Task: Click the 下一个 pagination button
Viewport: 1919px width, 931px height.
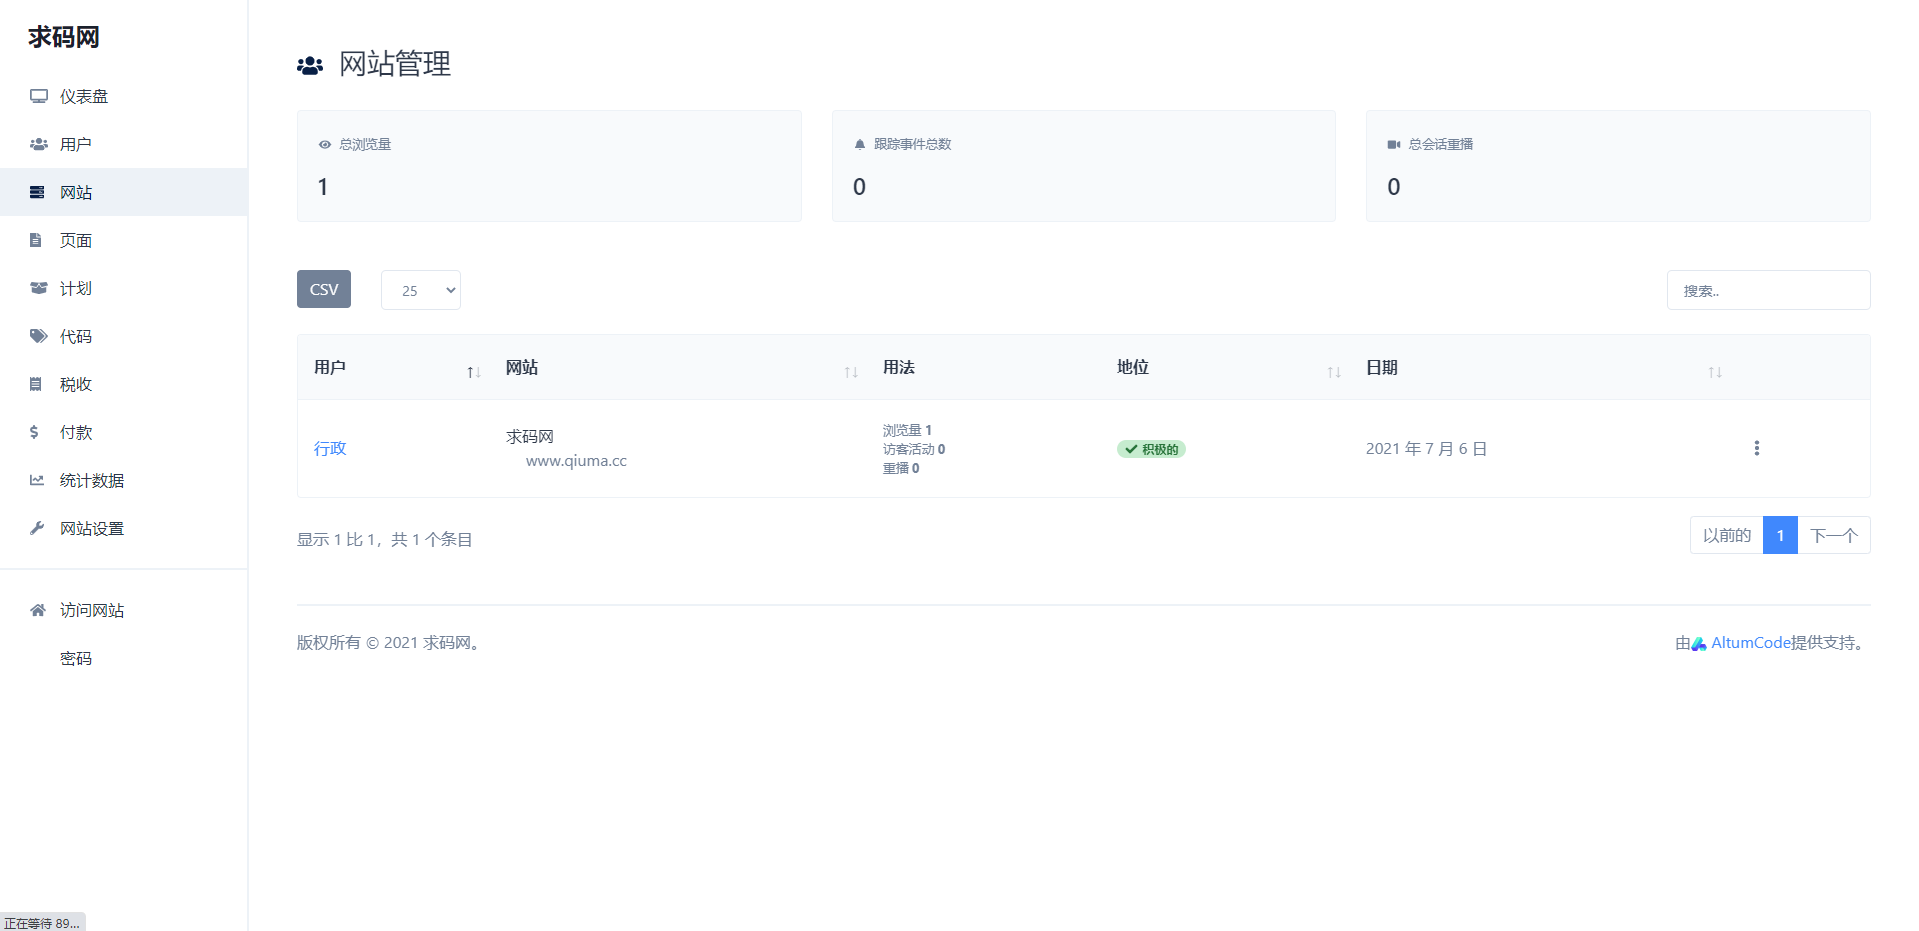Action: pyautogui.click(x=1834, y=535)
